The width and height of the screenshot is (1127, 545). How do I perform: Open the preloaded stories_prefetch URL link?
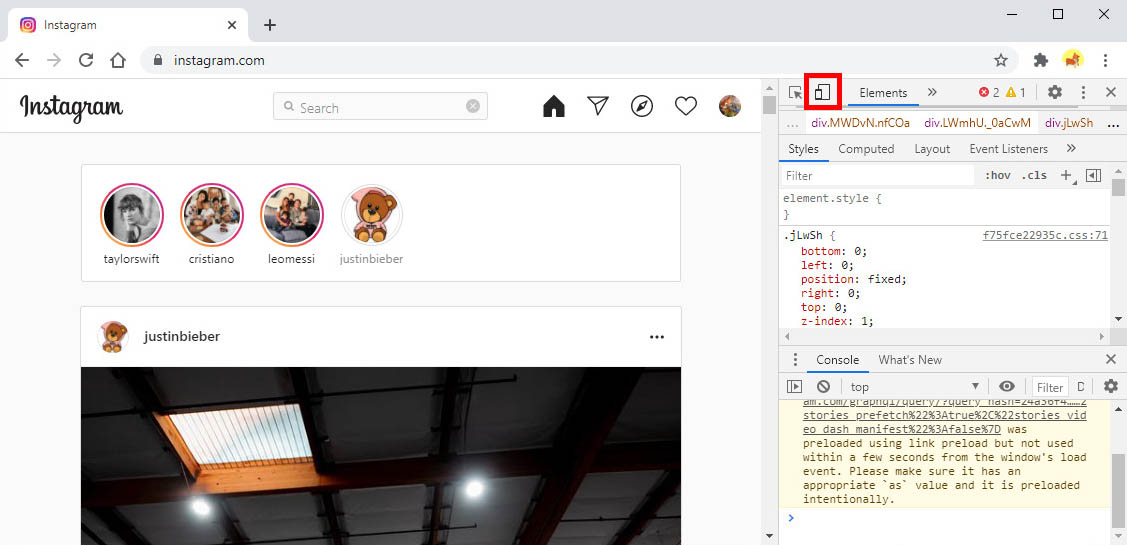coord(944,416)
